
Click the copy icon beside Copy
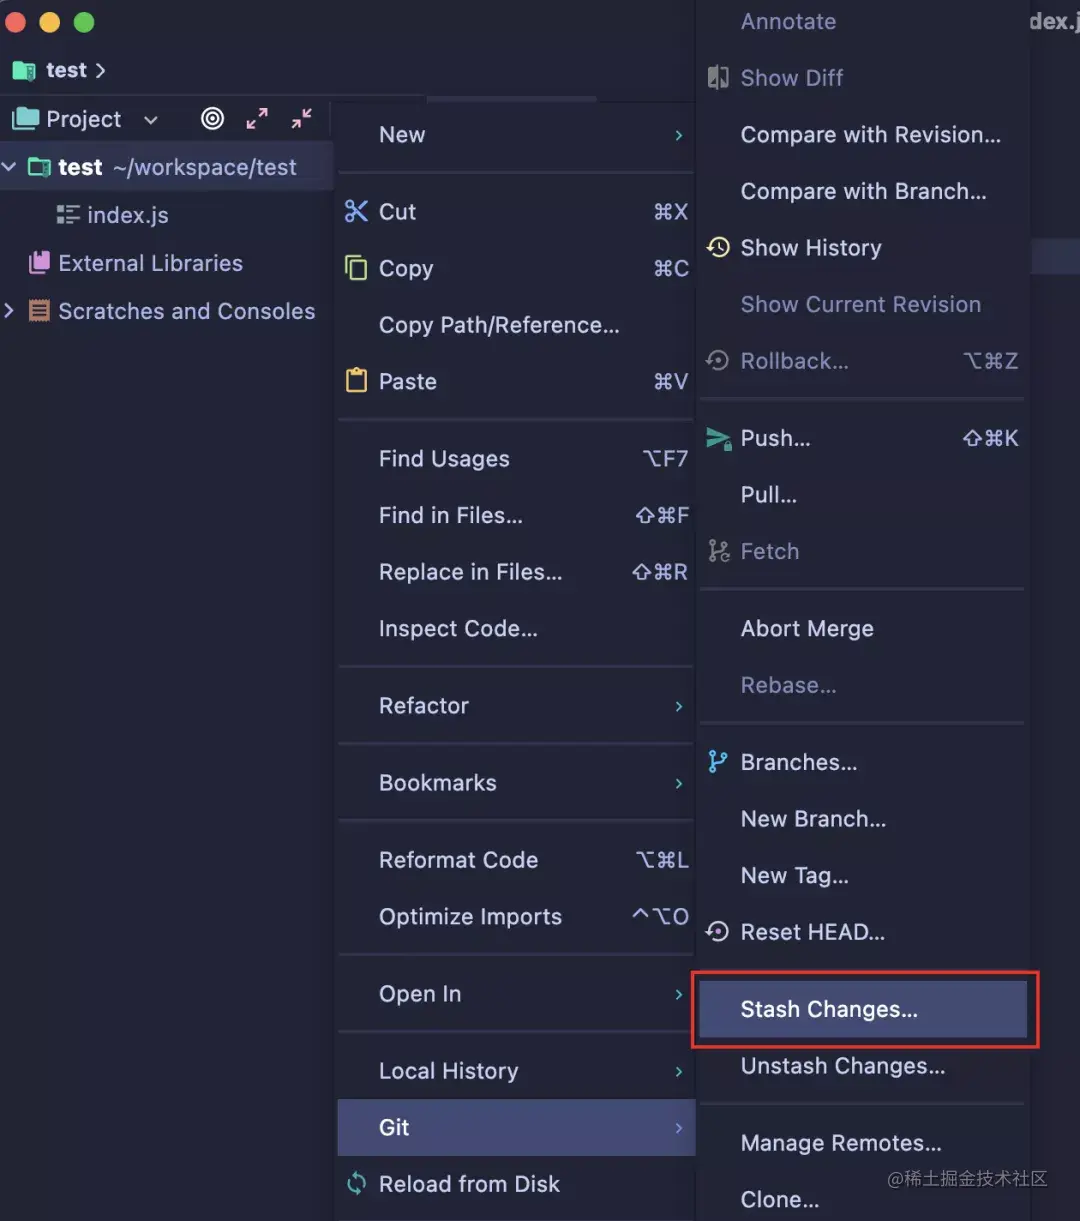(356, 268)
